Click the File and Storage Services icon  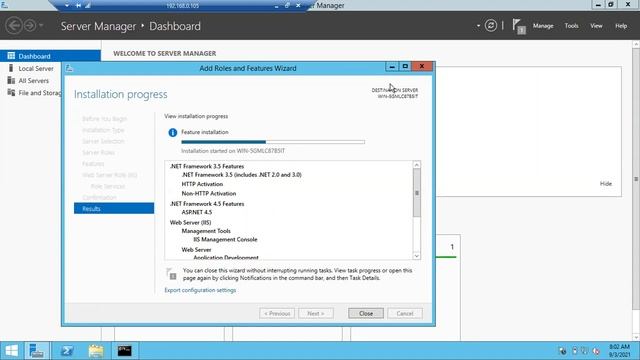11,93
